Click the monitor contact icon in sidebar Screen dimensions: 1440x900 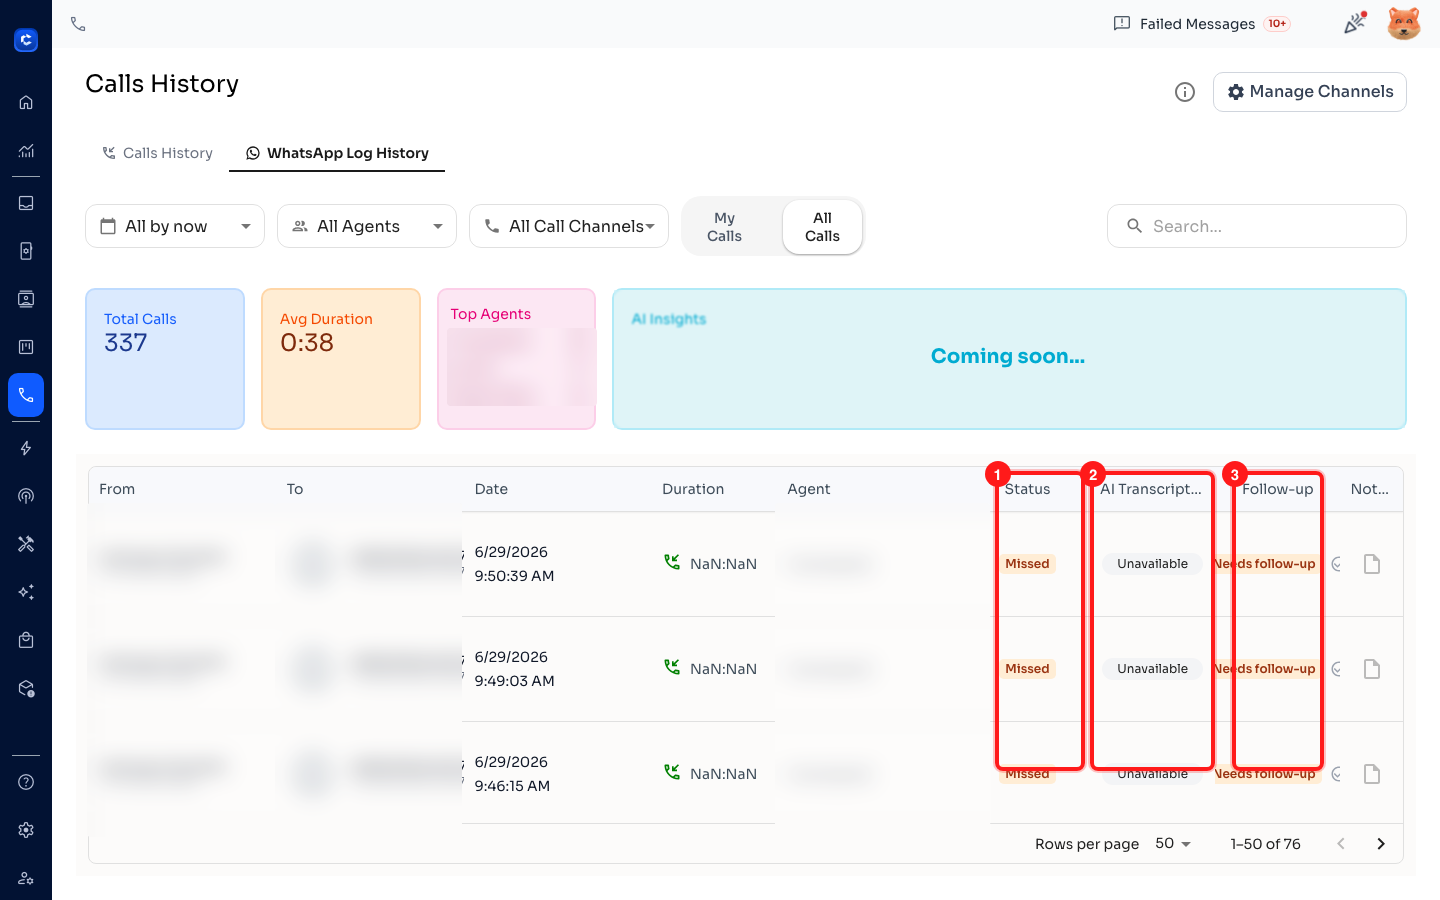coord(26,299)
